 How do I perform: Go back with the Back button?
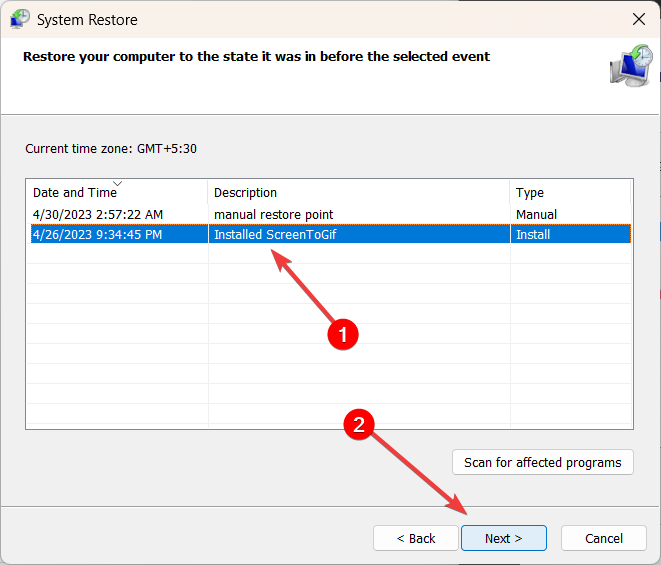[416, 538]
